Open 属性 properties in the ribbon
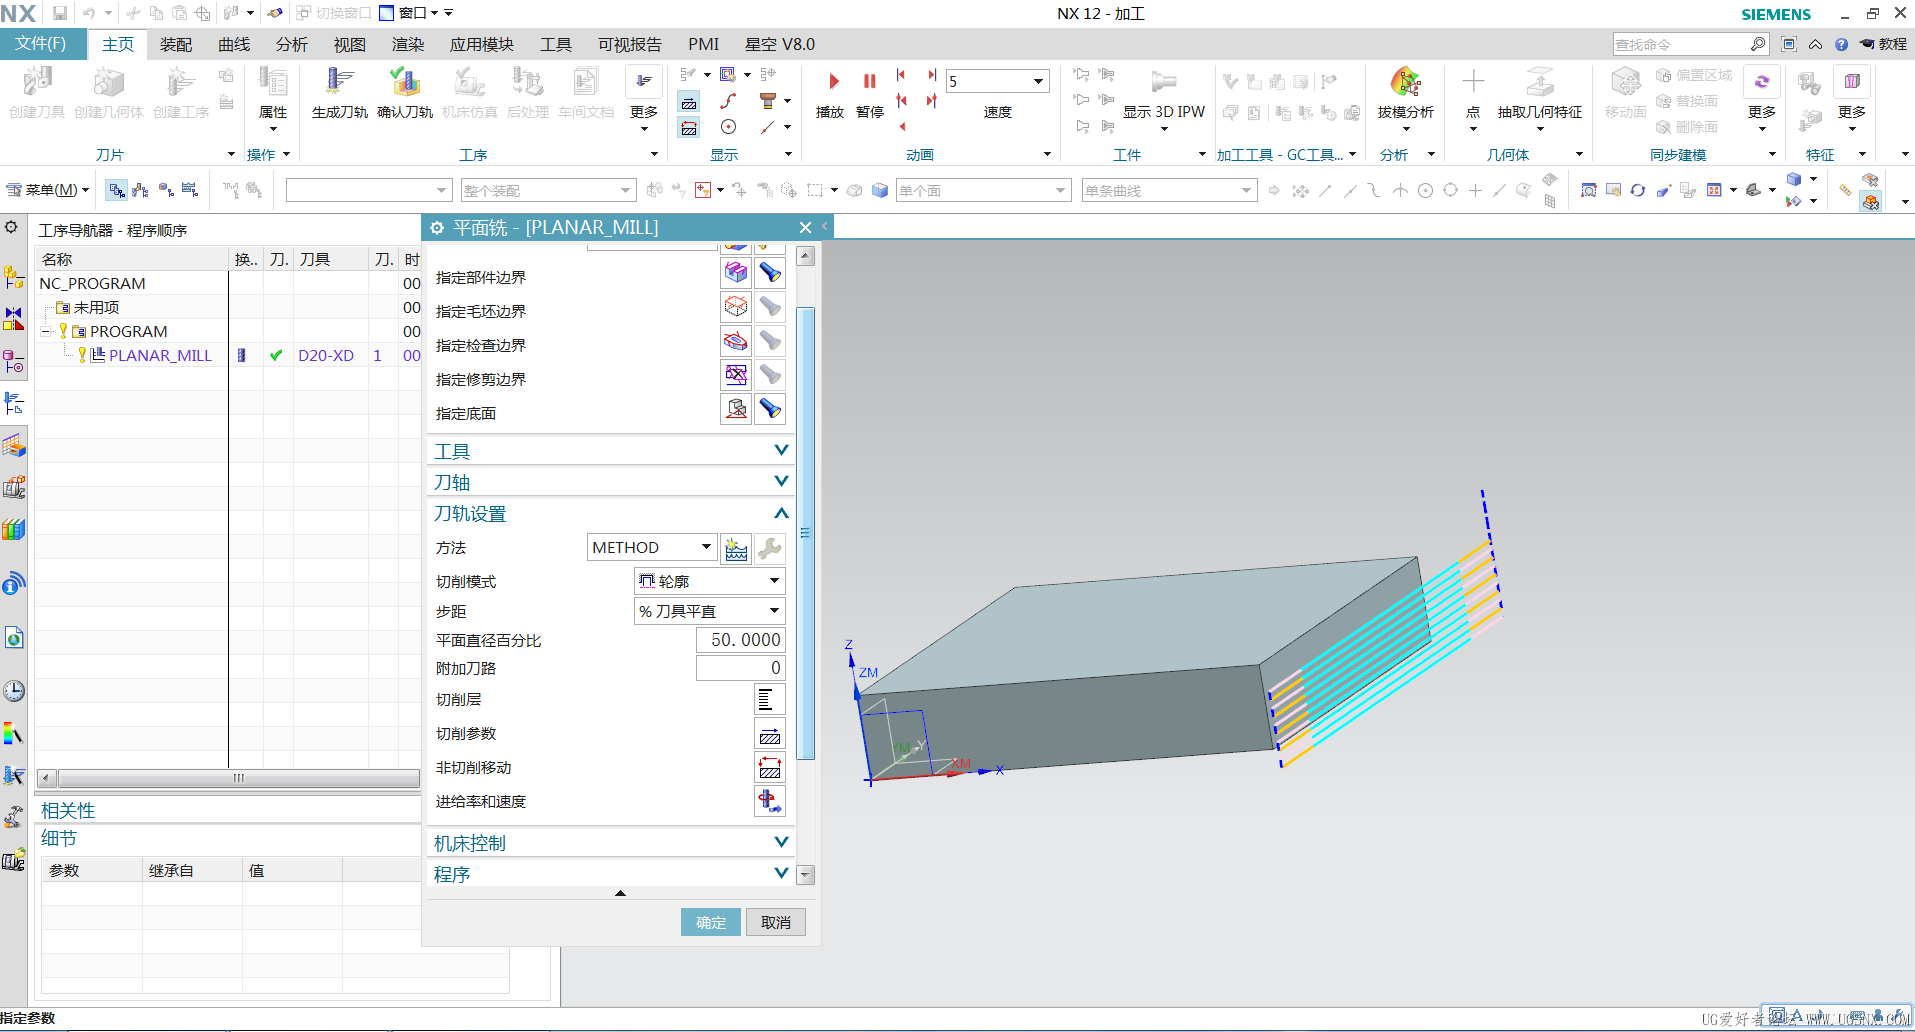This screenshot has width=1915, height=1032. pos(273,82)
